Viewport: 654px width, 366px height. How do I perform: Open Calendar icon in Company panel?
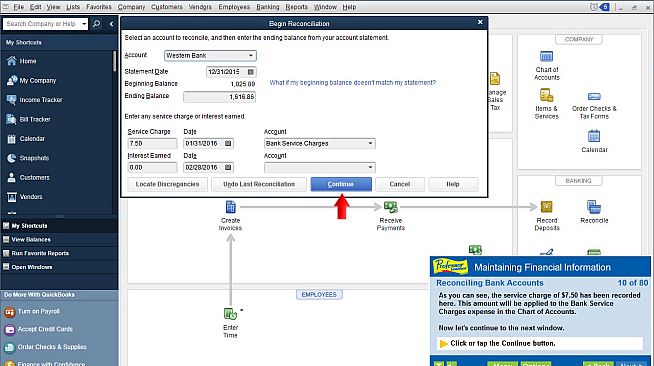tap(594, 136)
